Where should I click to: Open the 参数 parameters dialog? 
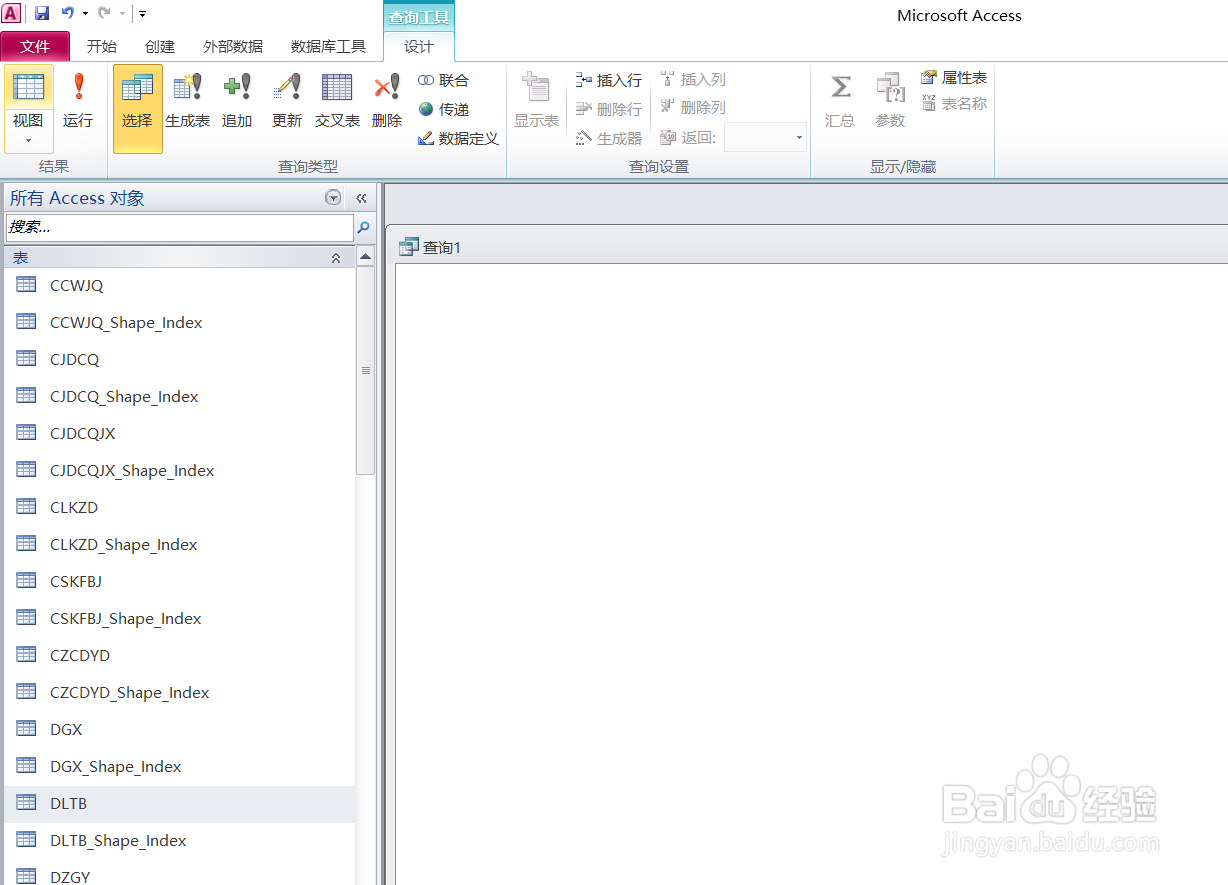(889, 100)
